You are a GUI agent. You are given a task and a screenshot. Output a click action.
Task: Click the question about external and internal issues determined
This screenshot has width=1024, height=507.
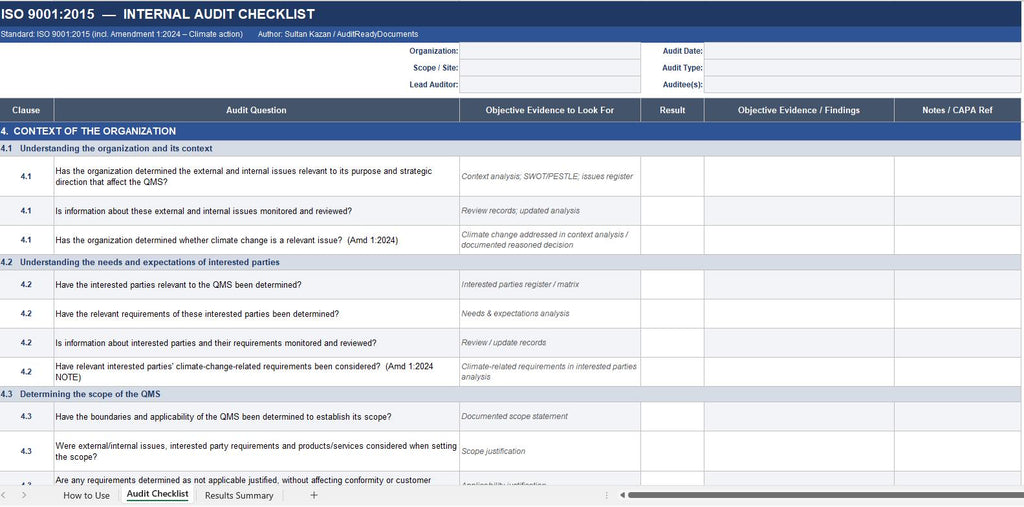click(x=256, y=176)
